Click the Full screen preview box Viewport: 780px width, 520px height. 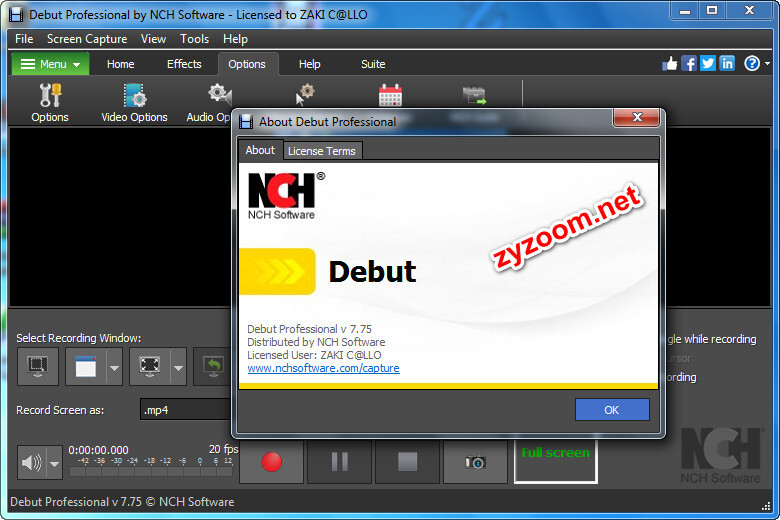[556, 461]
